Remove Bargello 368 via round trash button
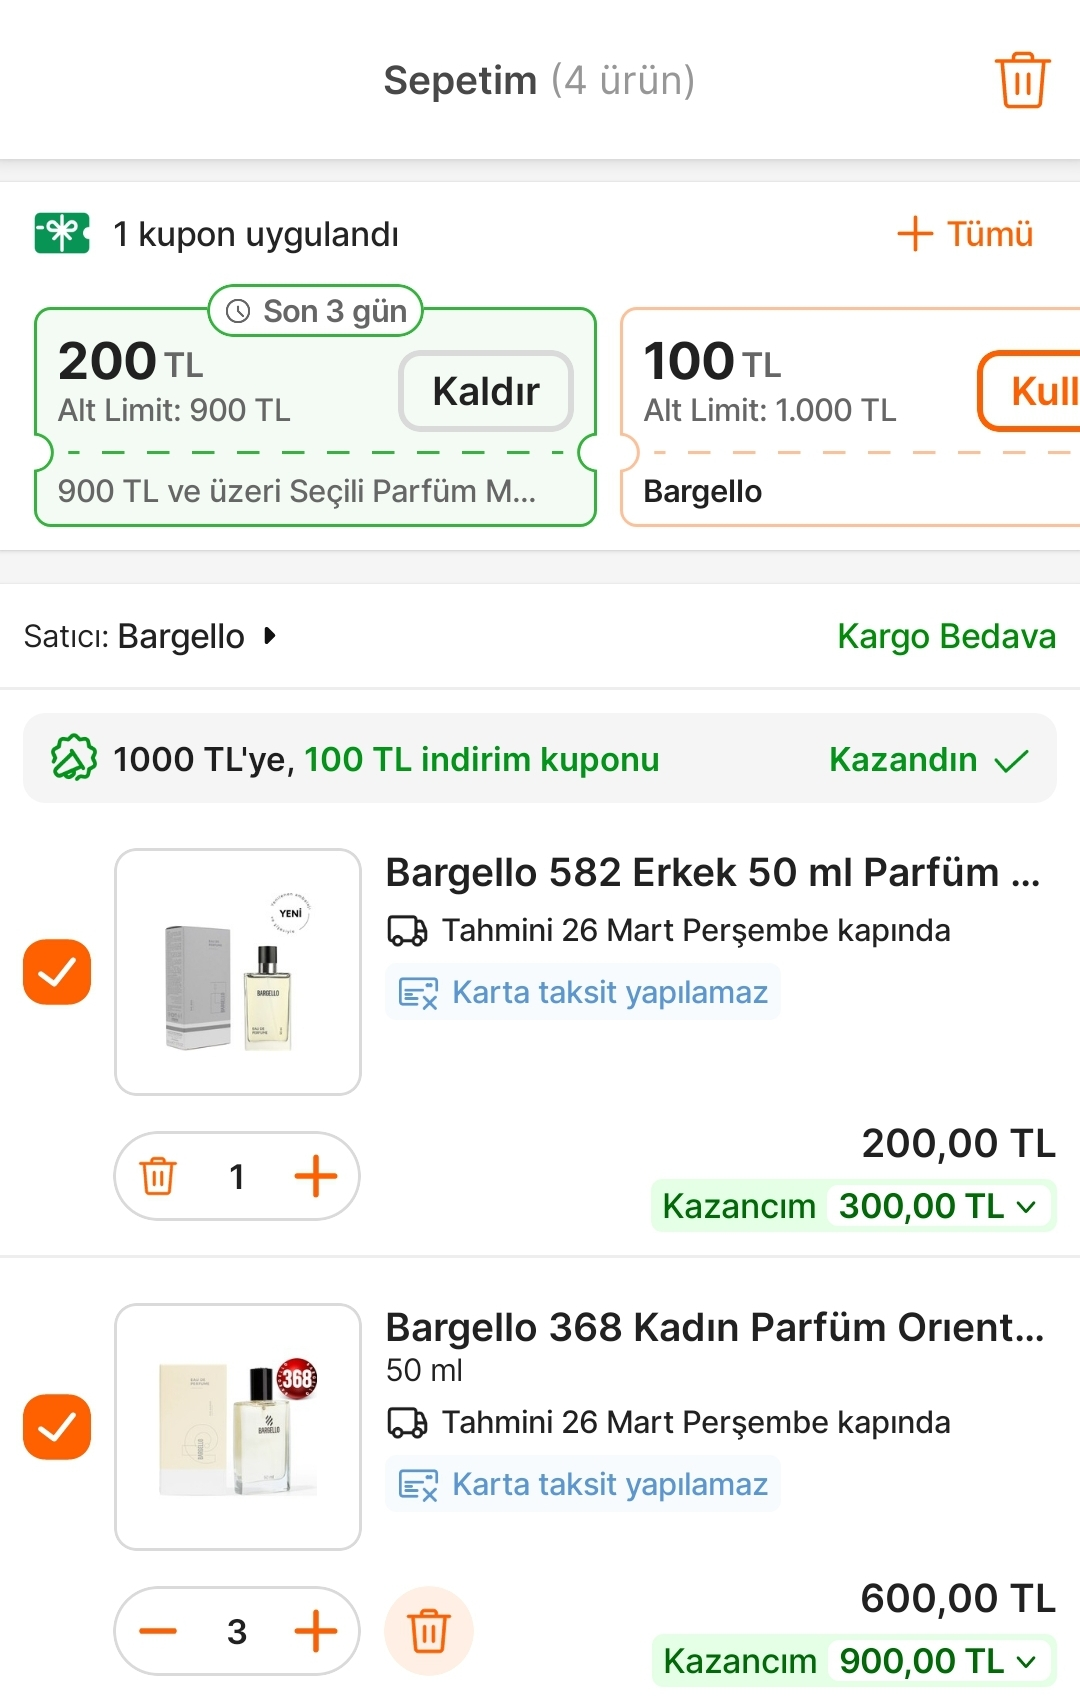1080x1707 pixels. pos(429,1631)
